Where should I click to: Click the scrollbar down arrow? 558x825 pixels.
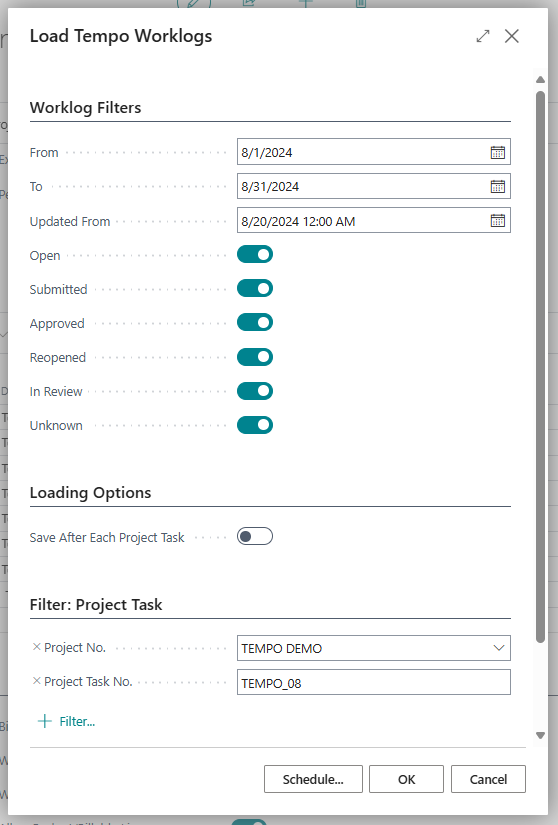(540, 736)
